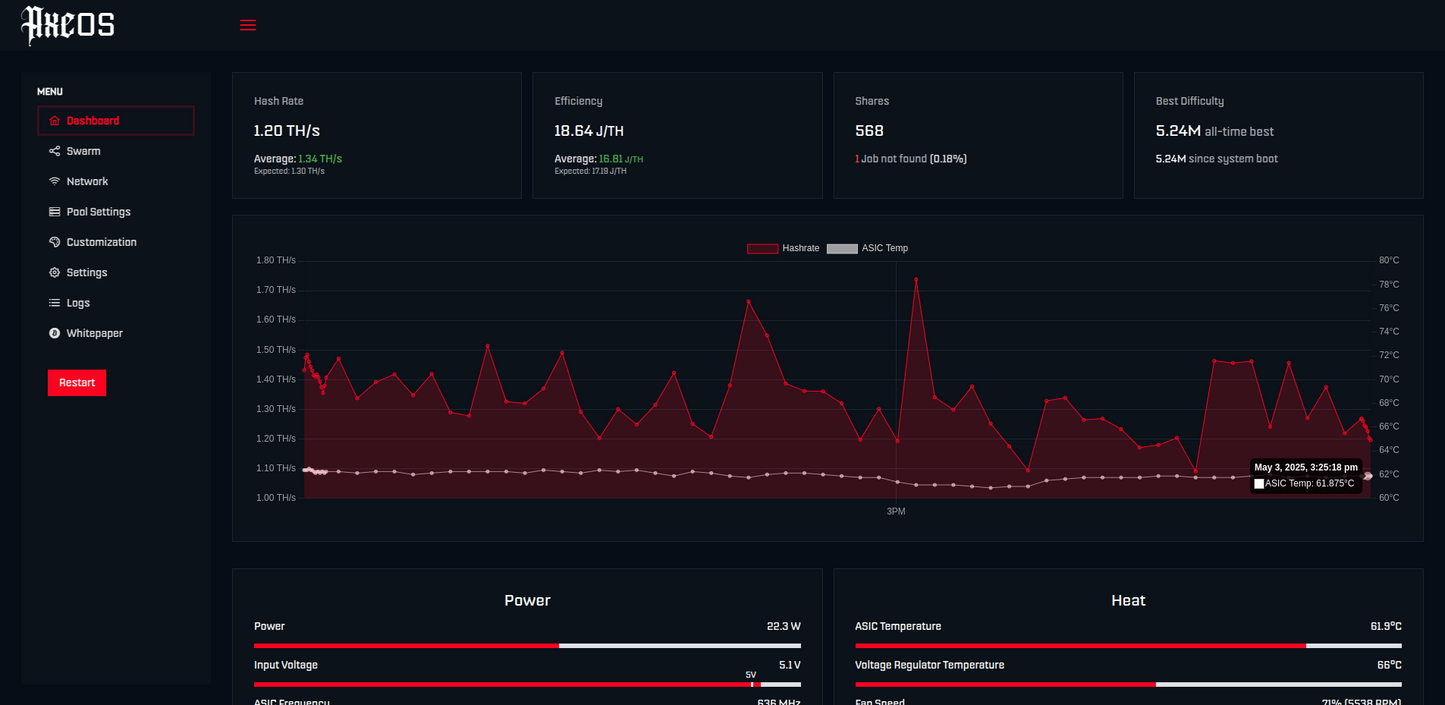Click the Settings gear icon
This screenshot has height=705, width=1445.
point(55,273)
